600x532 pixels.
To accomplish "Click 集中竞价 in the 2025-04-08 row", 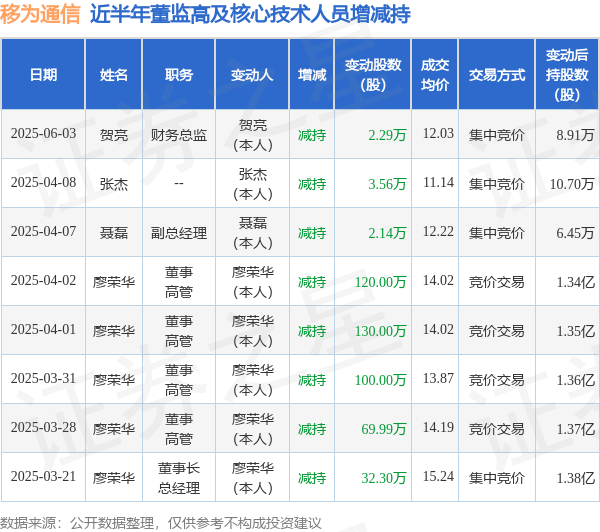I will tap(497, 184).
